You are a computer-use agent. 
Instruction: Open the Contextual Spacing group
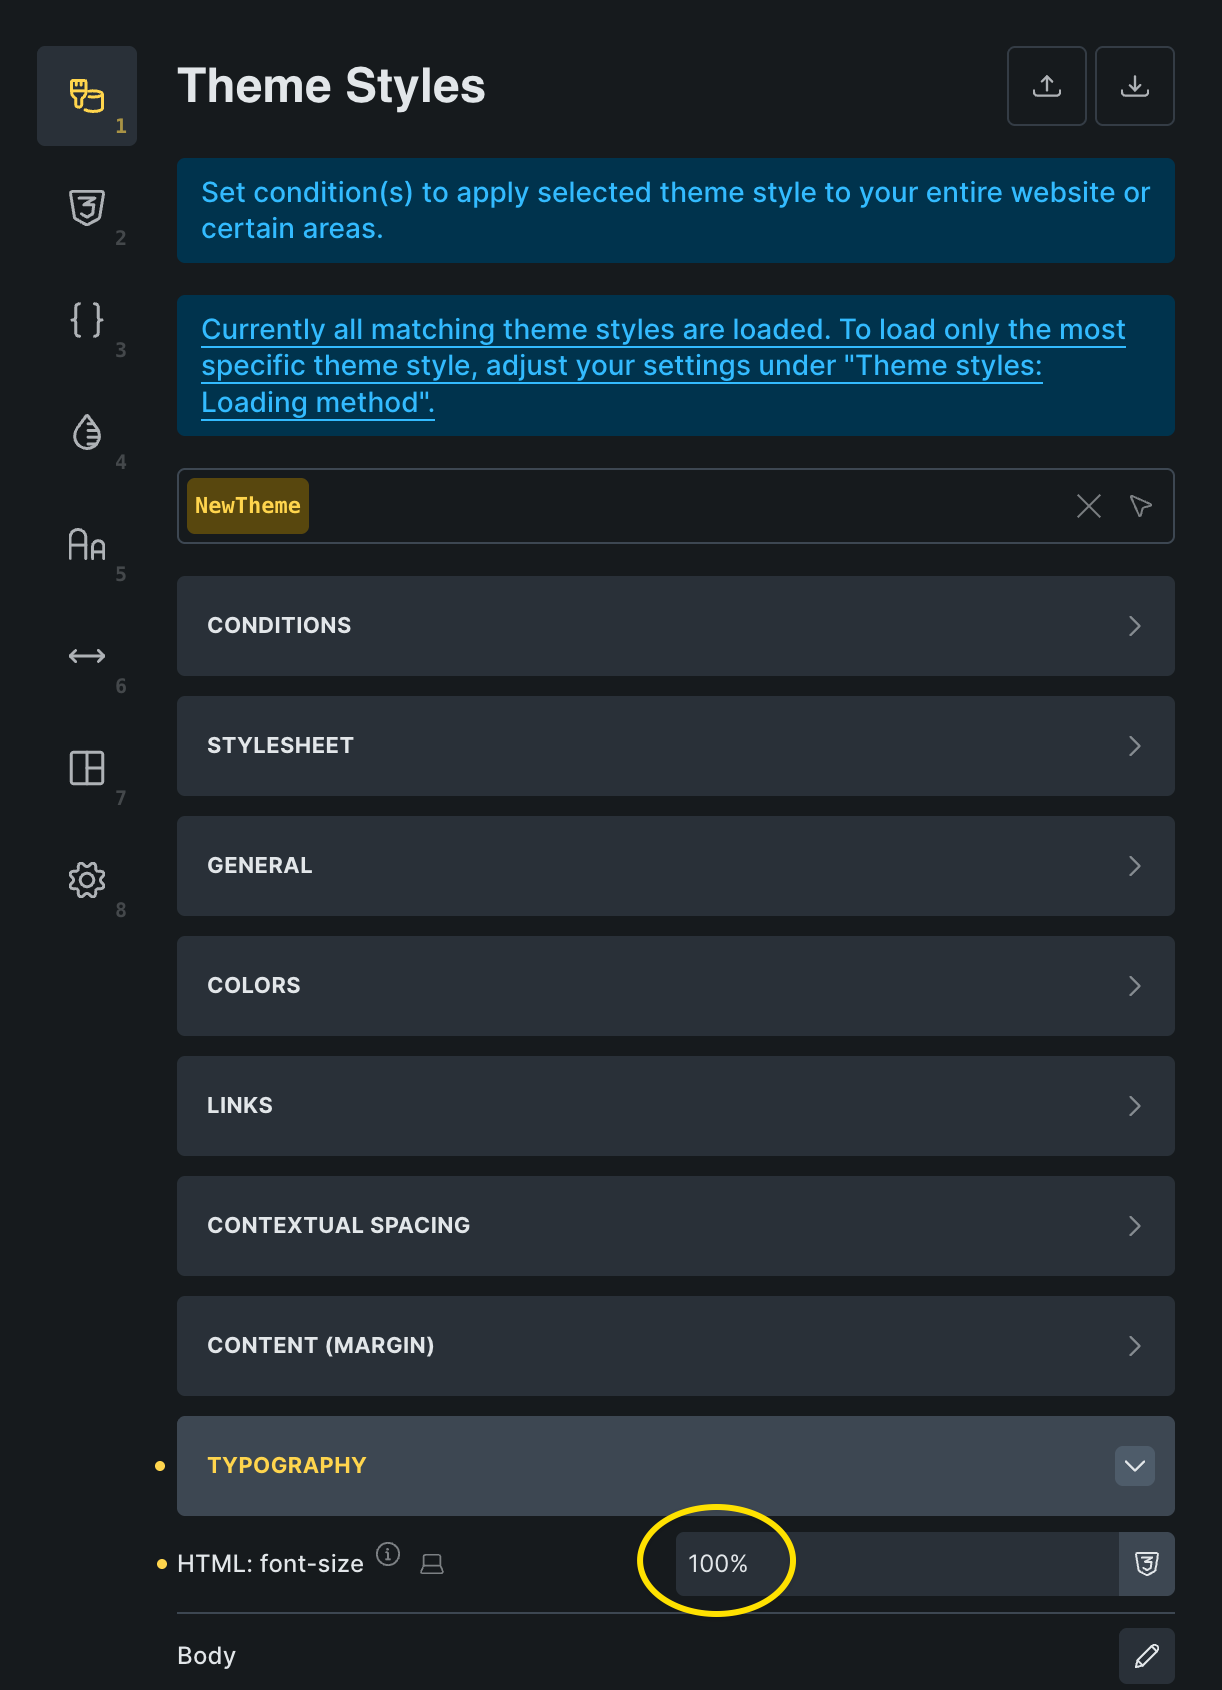[x=675, y=1226]
